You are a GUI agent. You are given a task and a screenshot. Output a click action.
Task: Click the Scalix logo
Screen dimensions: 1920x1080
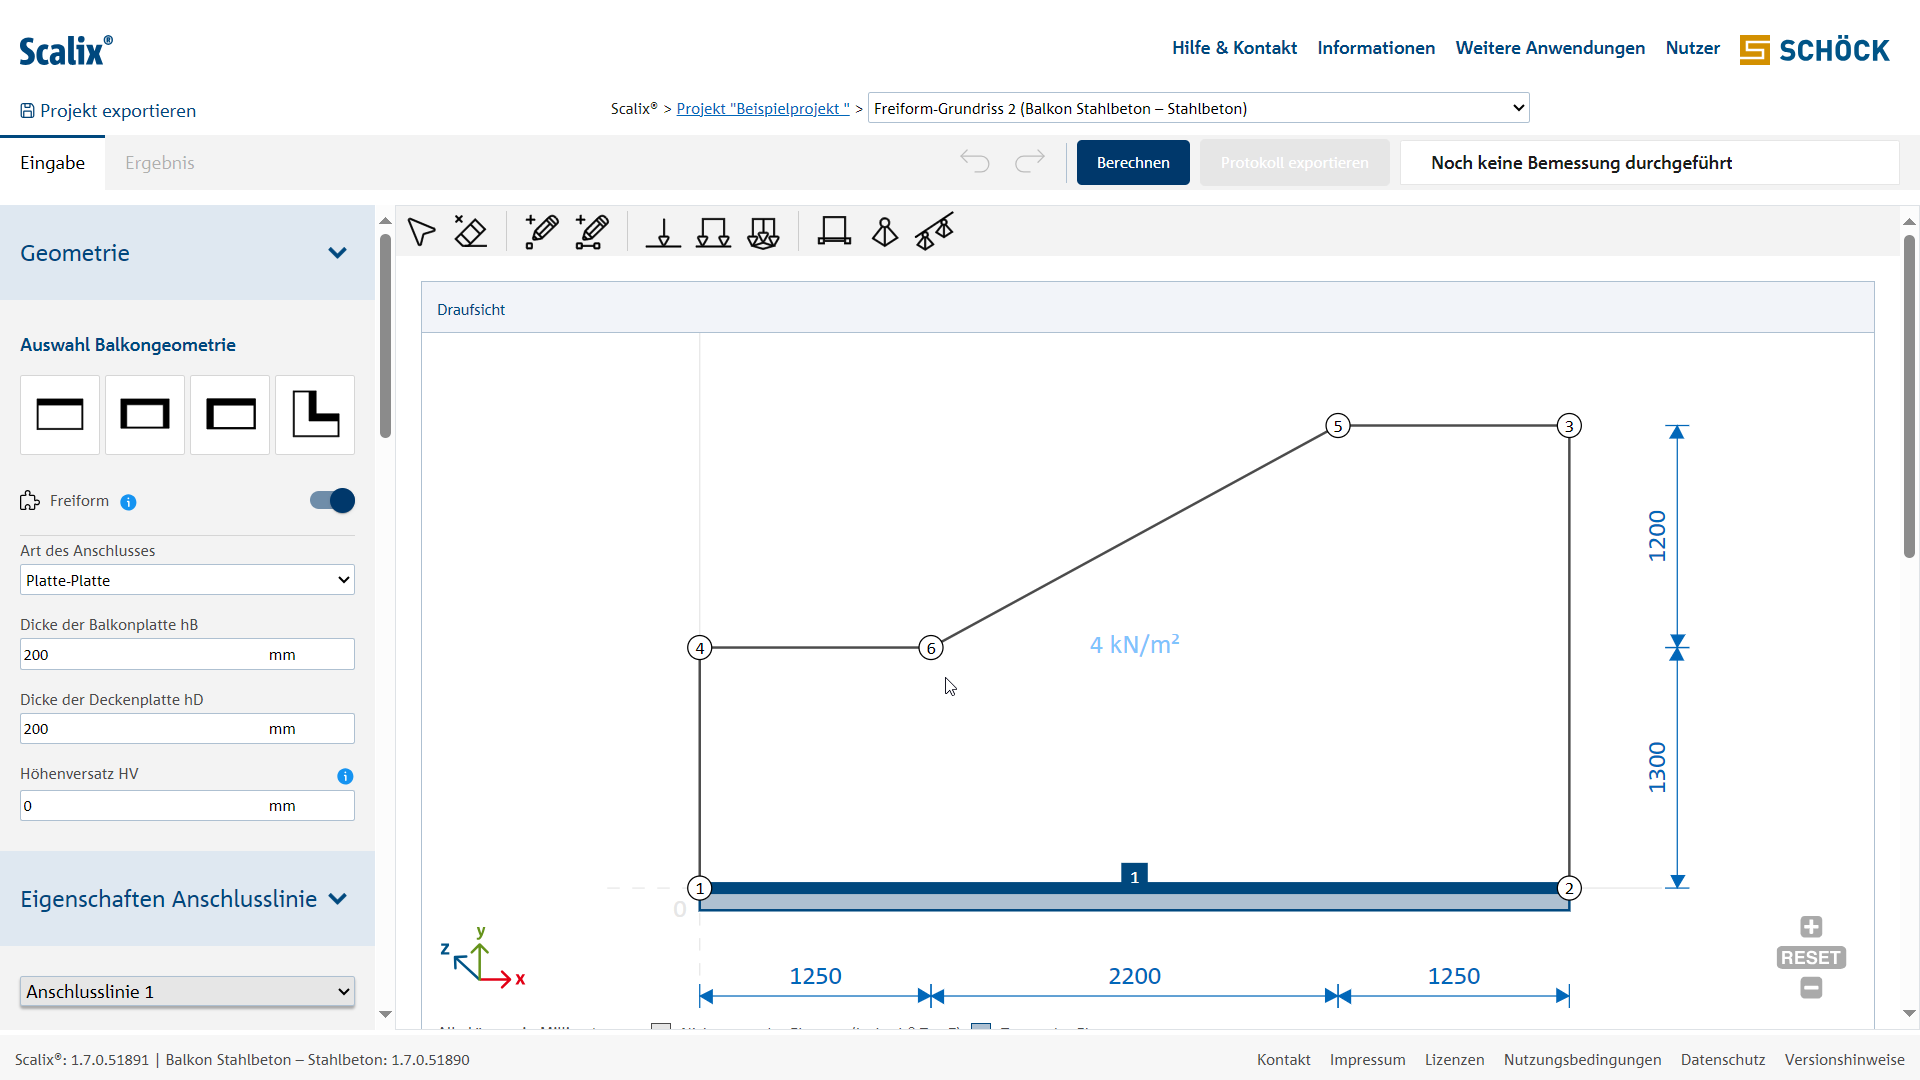66,50
